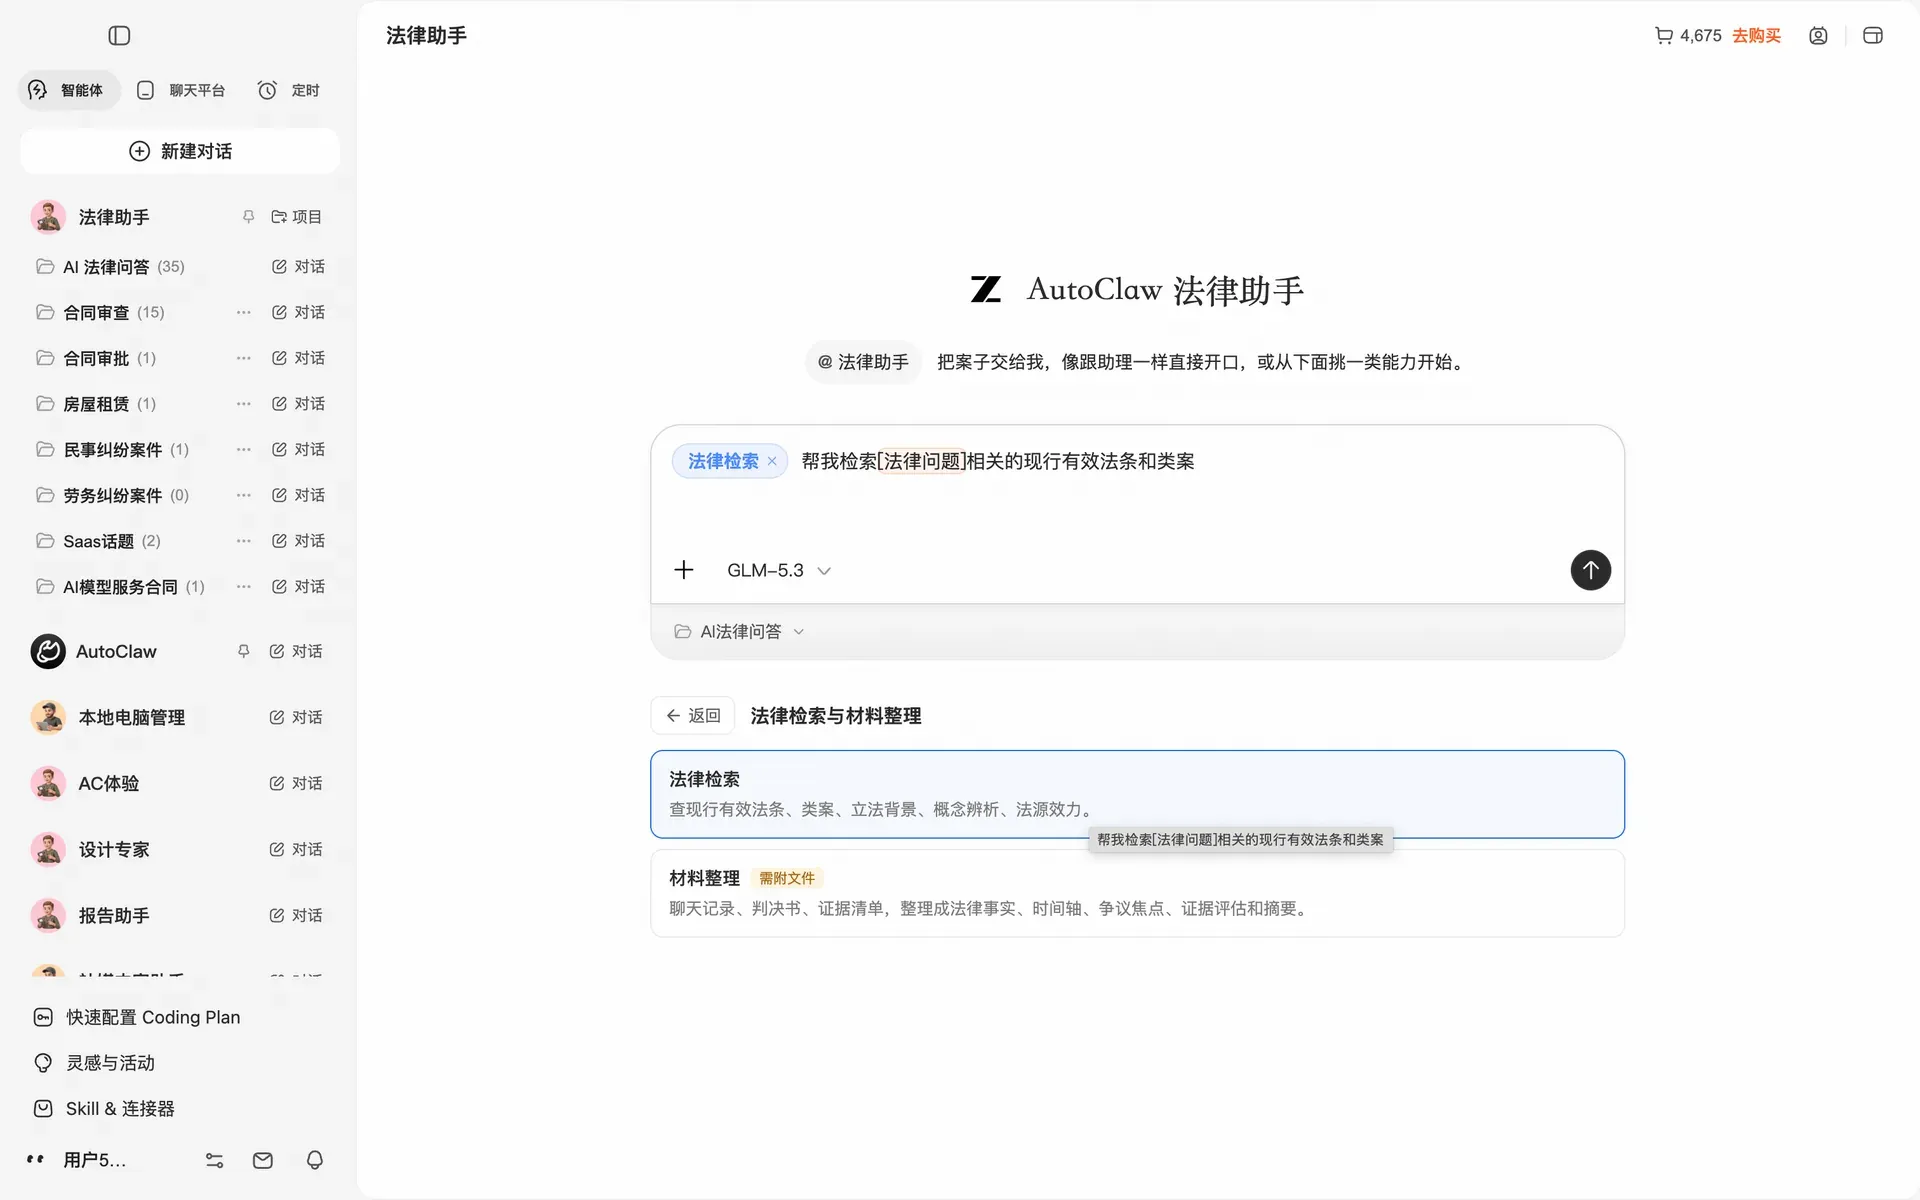Open more options for Saas话题
The image size is (1920, 1200).
tap(243, 541)
